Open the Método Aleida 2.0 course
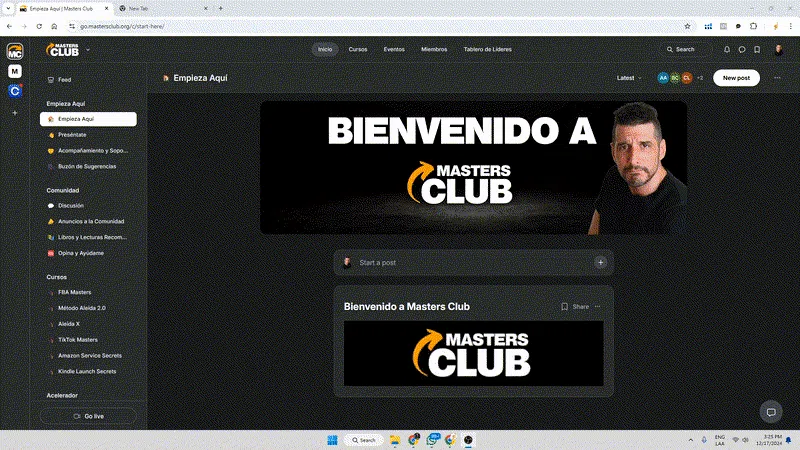The width and height of the screenshot is (800, 450). tap(88, 308)
